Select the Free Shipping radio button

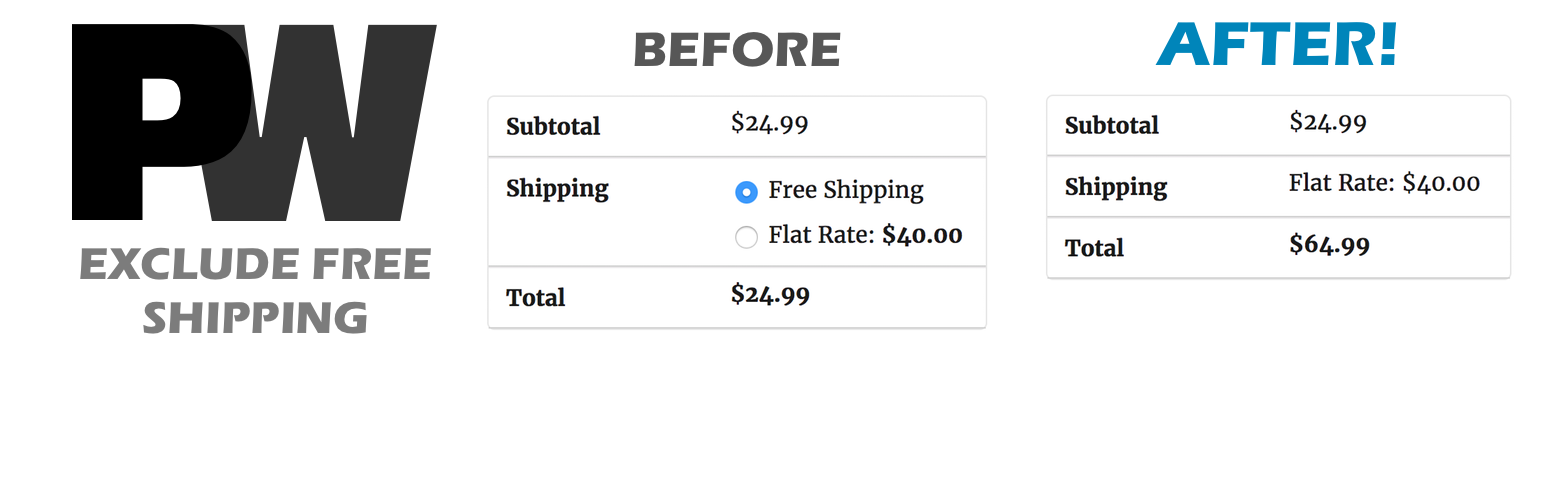(x=746, y=191)
